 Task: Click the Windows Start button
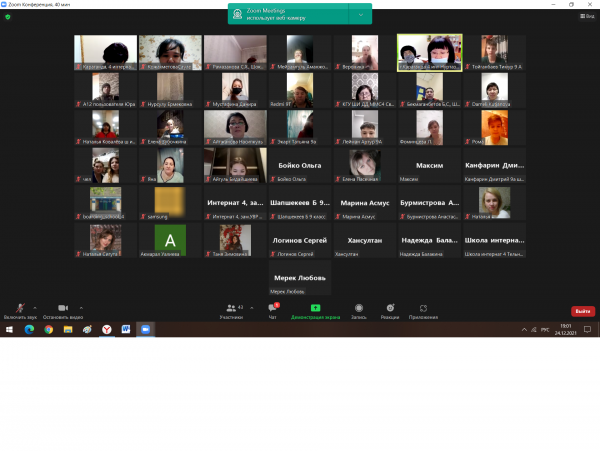8,329
